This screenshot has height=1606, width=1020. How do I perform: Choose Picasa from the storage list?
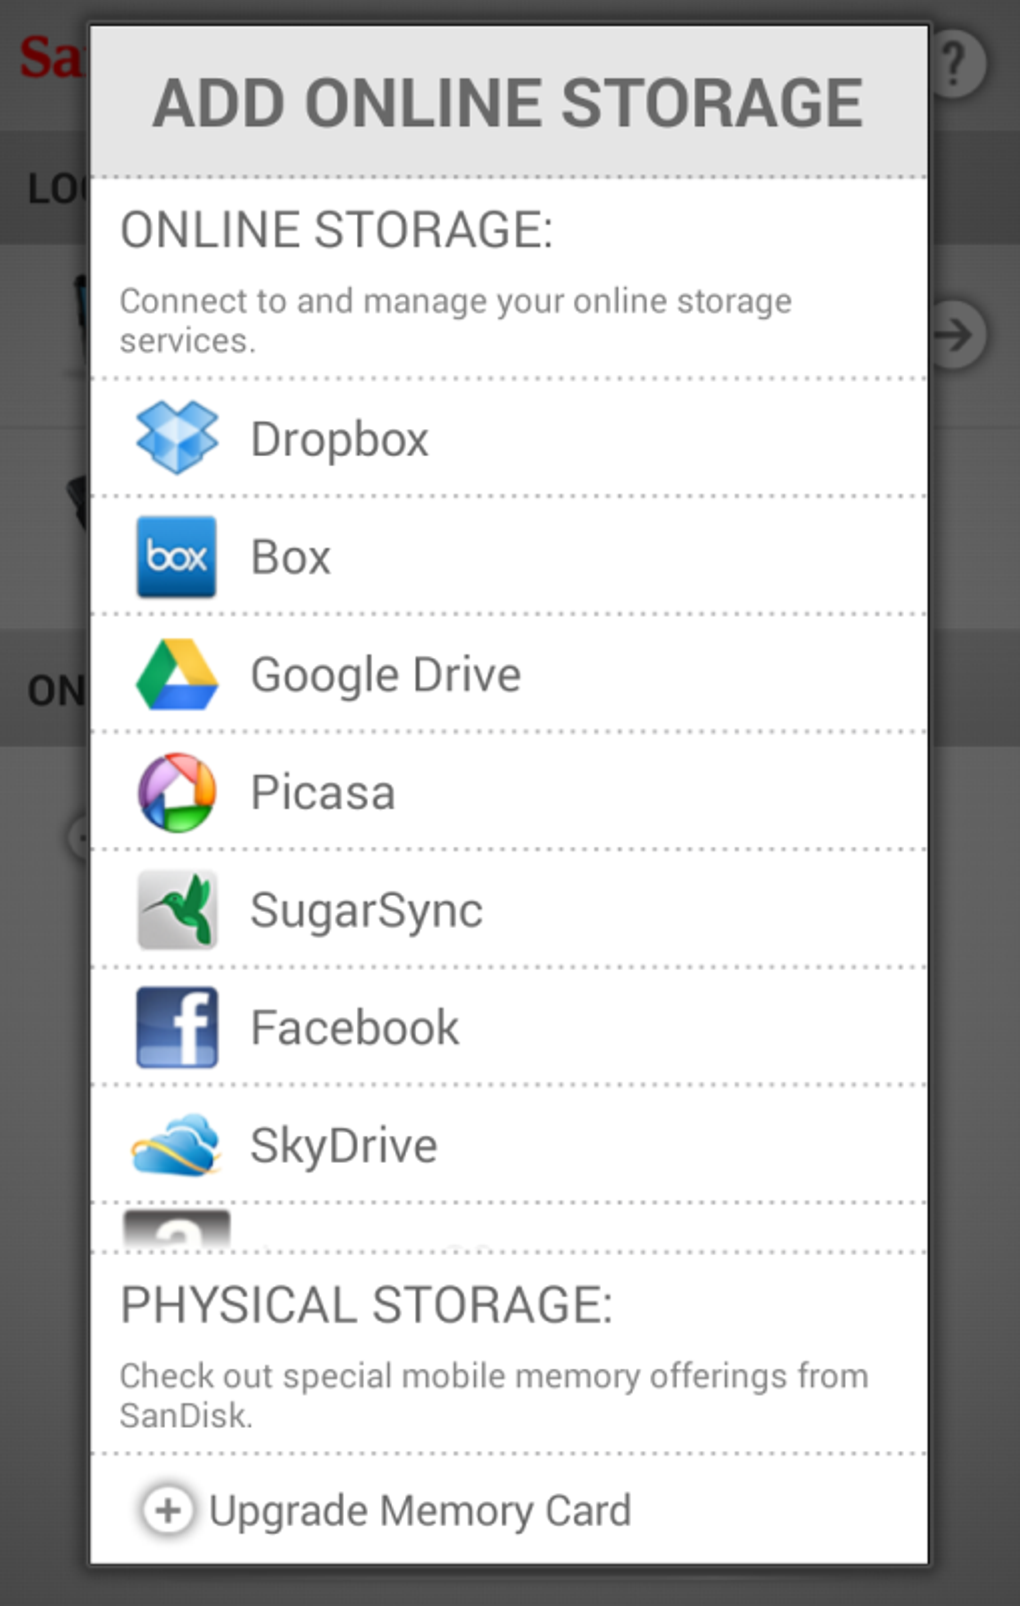pos(509,792)
